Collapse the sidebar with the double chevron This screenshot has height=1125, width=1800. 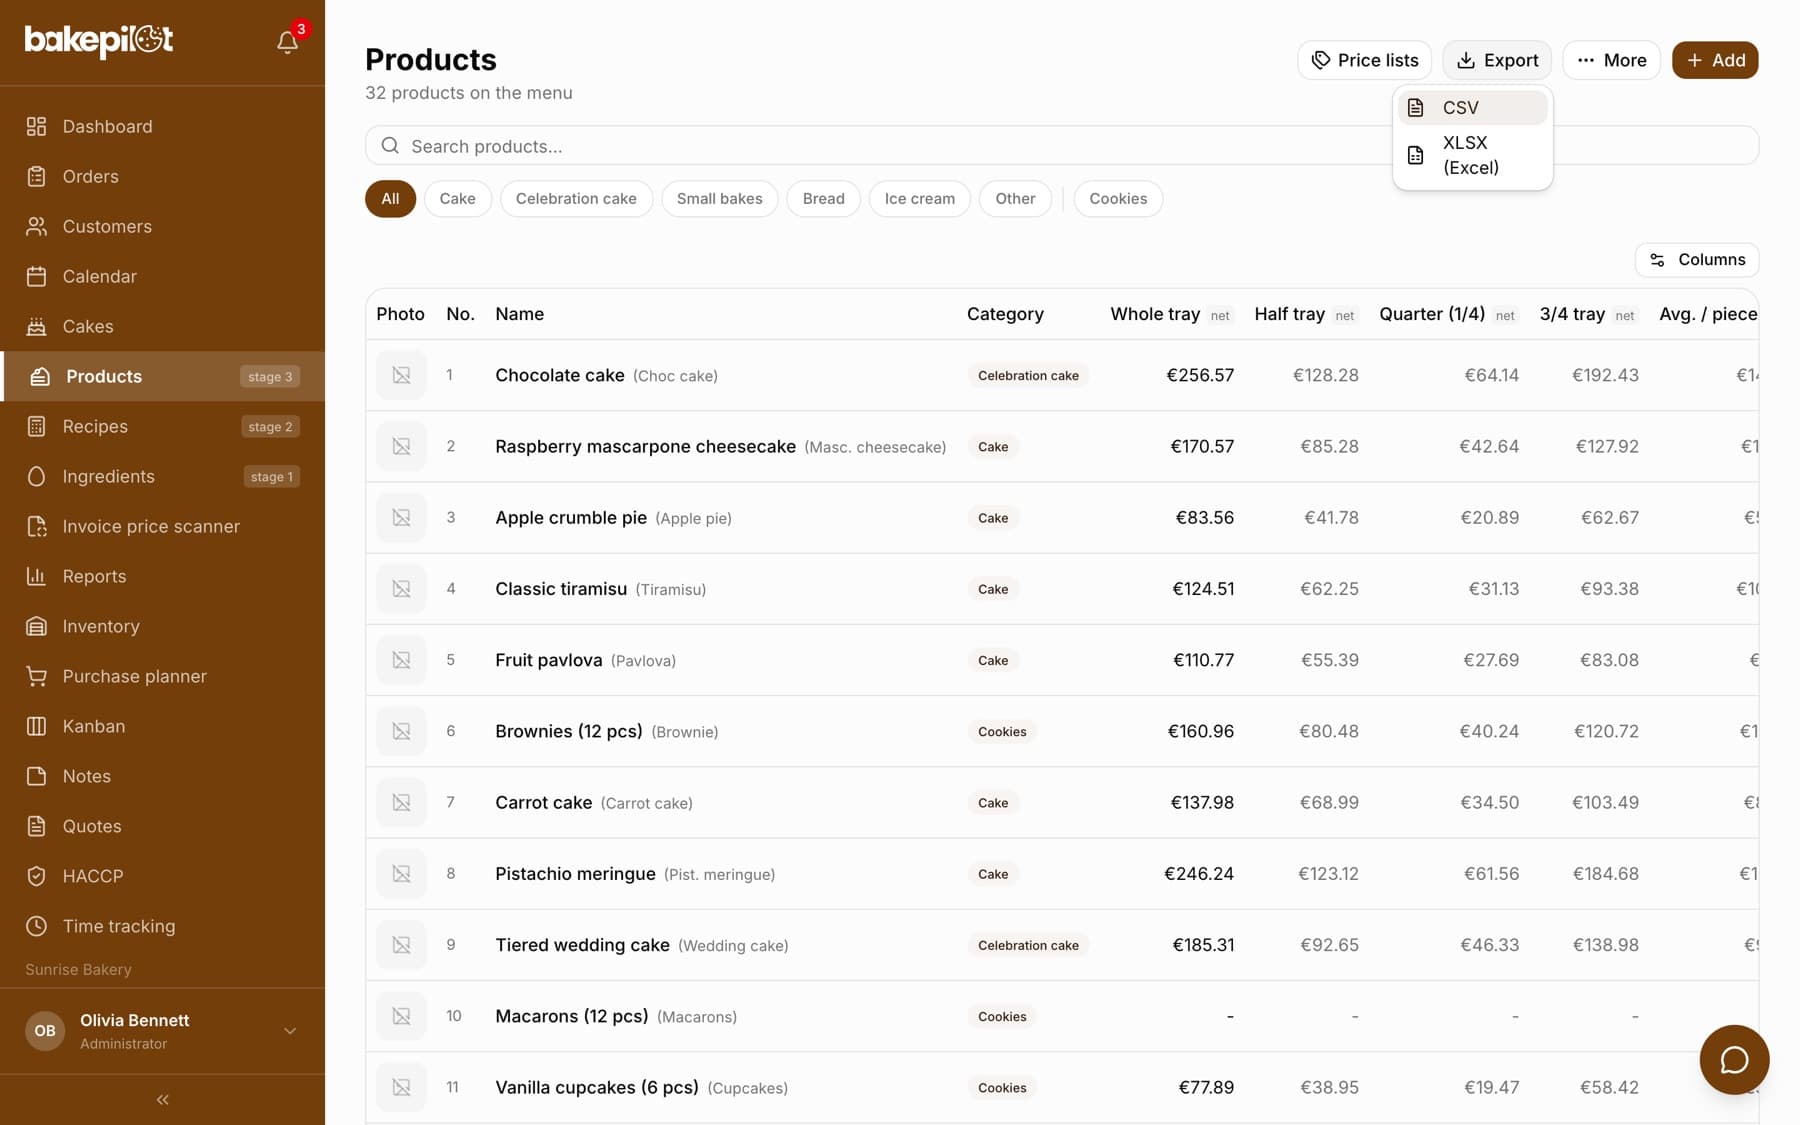click(162, 1100)
